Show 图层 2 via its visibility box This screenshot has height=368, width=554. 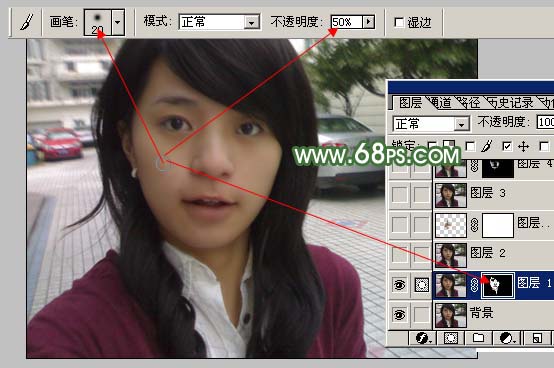point(400,255)
